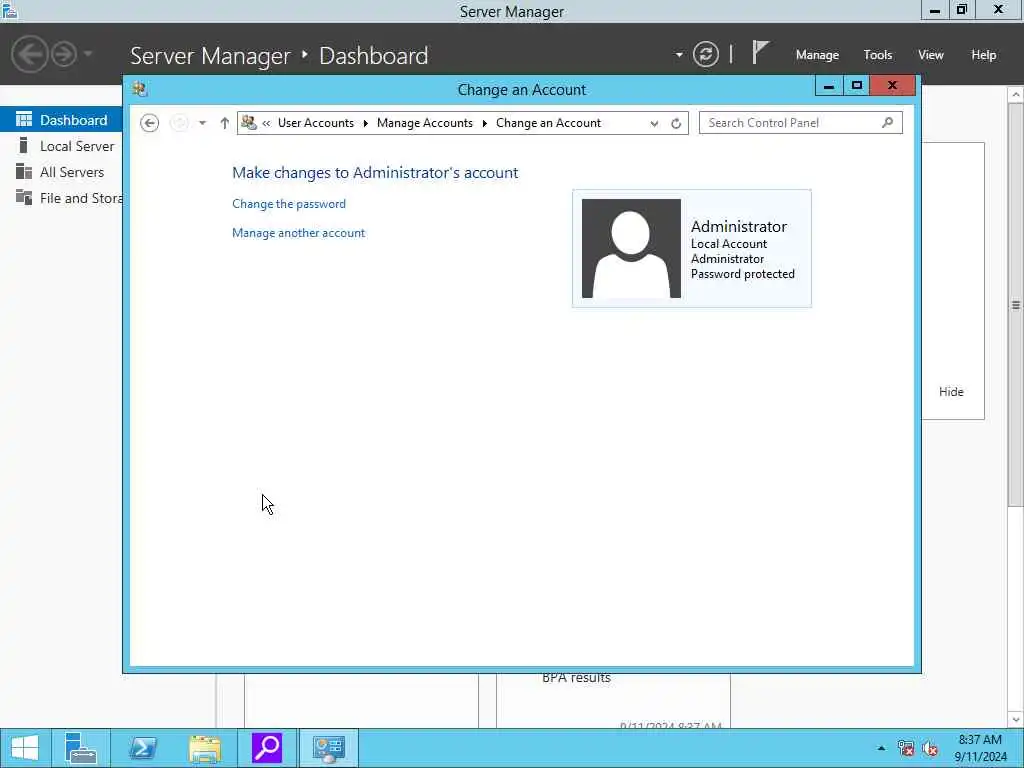
Task: Select Dashboard in Server Manager sidebar
Action: (61, 120)
